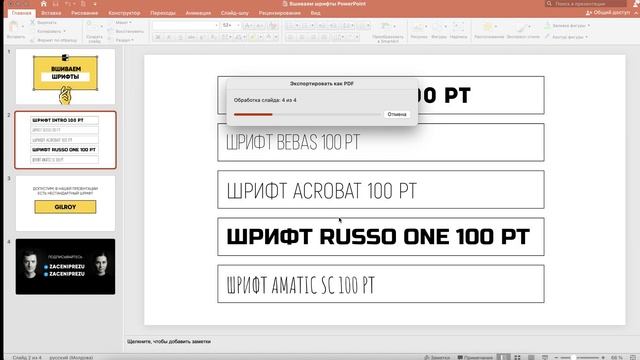
Task: Cancel the PDF export with Отмена
Action: [397, 114]
